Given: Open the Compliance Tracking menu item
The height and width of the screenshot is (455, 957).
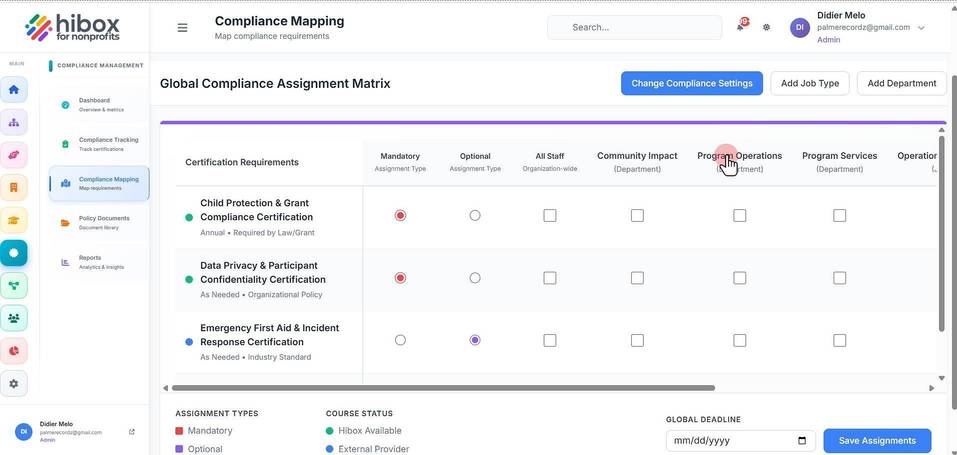Looking at the screenshot, I should tap(99, 144).
